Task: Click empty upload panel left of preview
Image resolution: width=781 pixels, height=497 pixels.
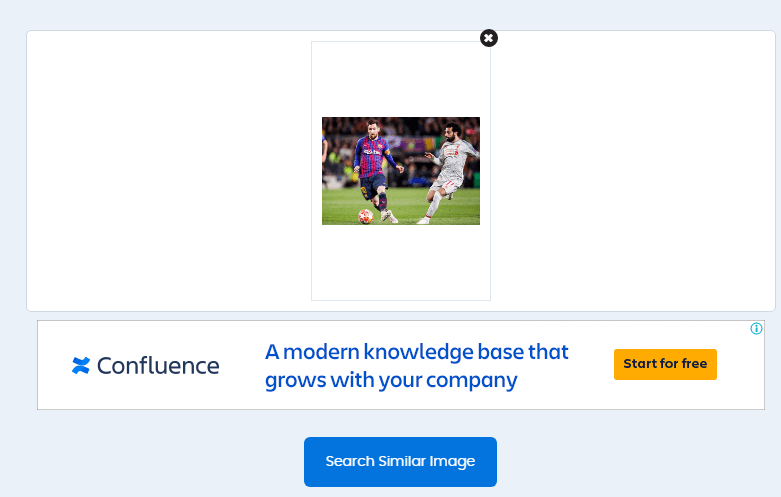Action: pyautogui.click(x=169, y=171)
